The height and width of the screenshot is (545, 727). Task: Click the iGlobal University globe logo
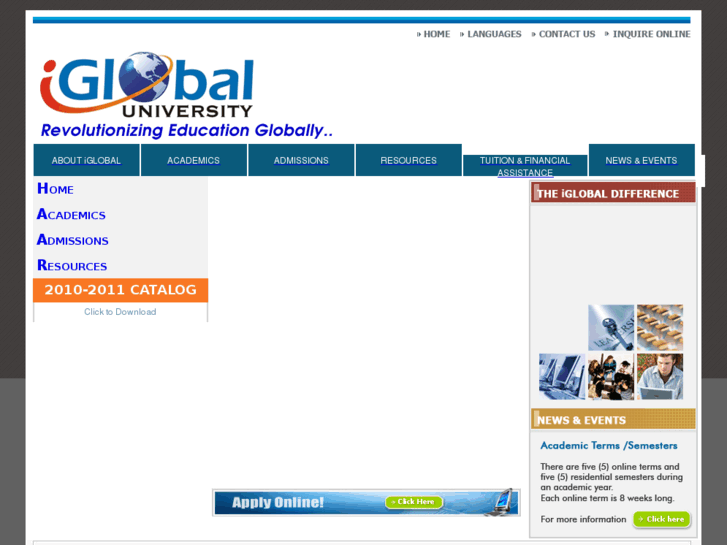click(x=147, y=85)
